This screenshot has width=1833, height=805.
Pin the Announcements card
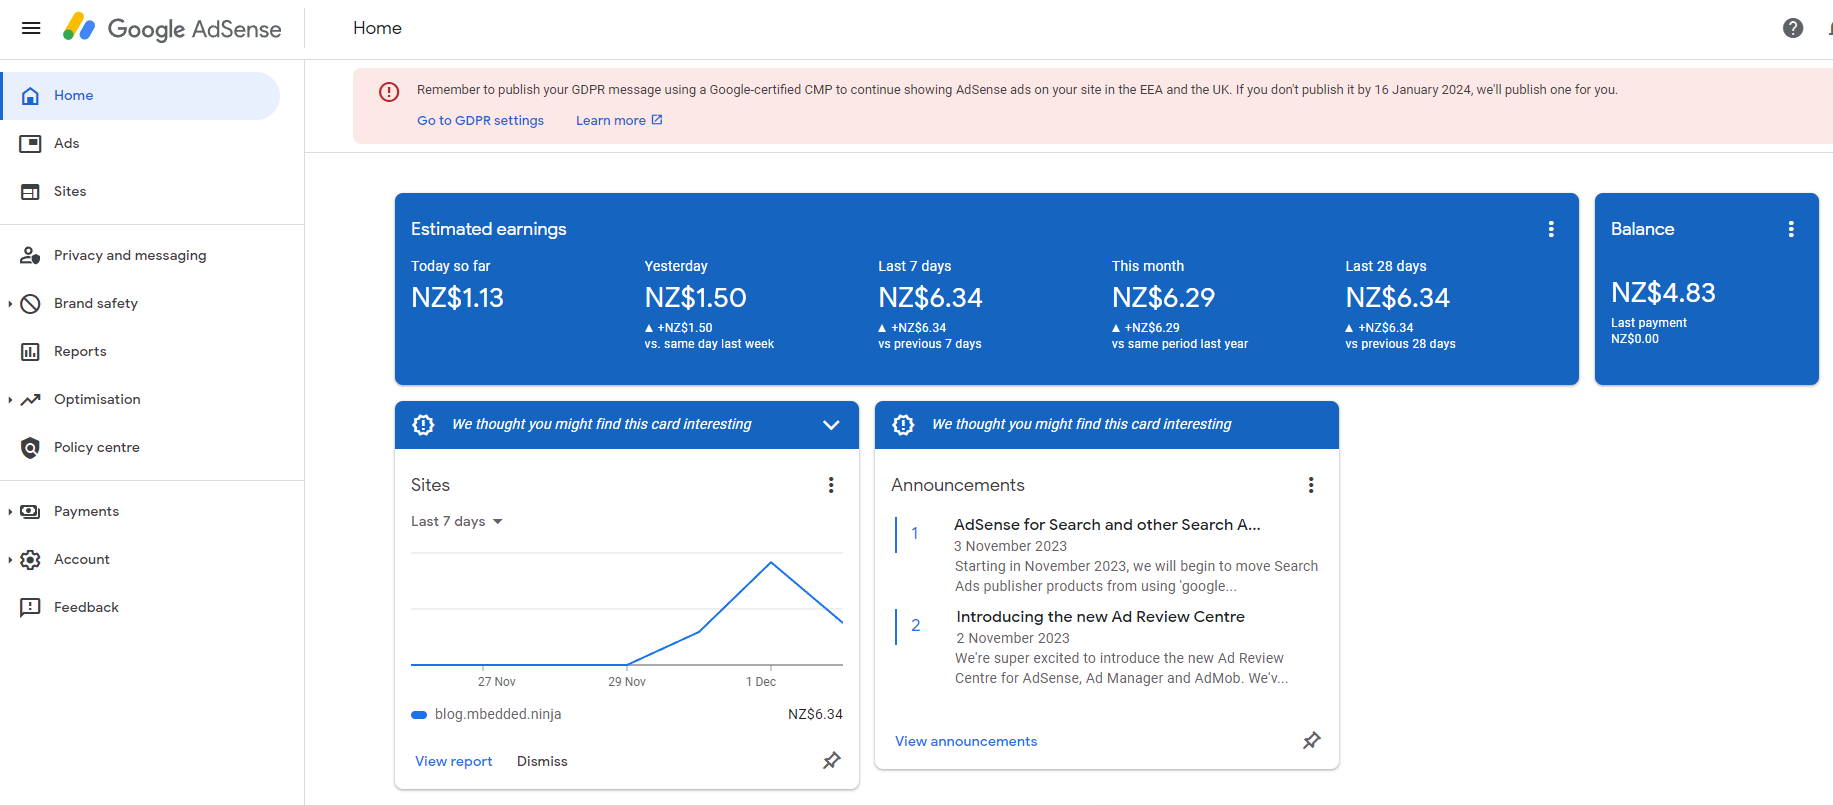[1311, 741]
